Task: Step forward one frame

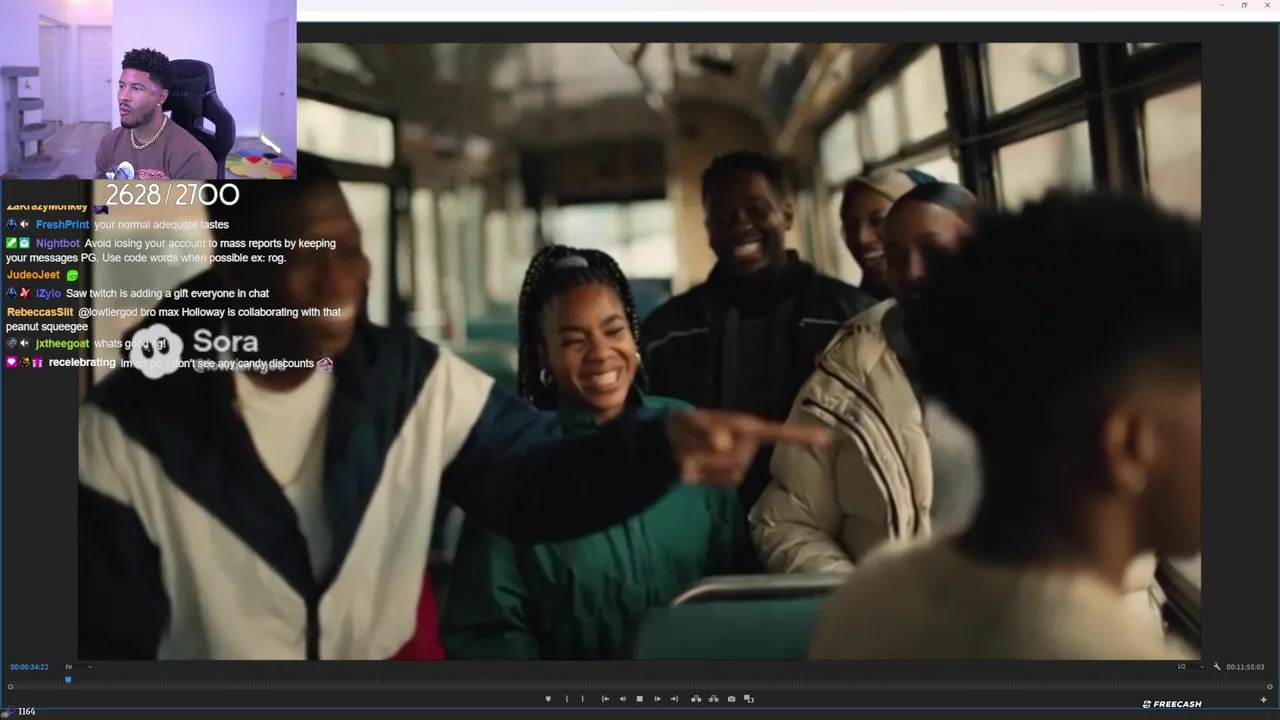Action: tap(657, 699)
